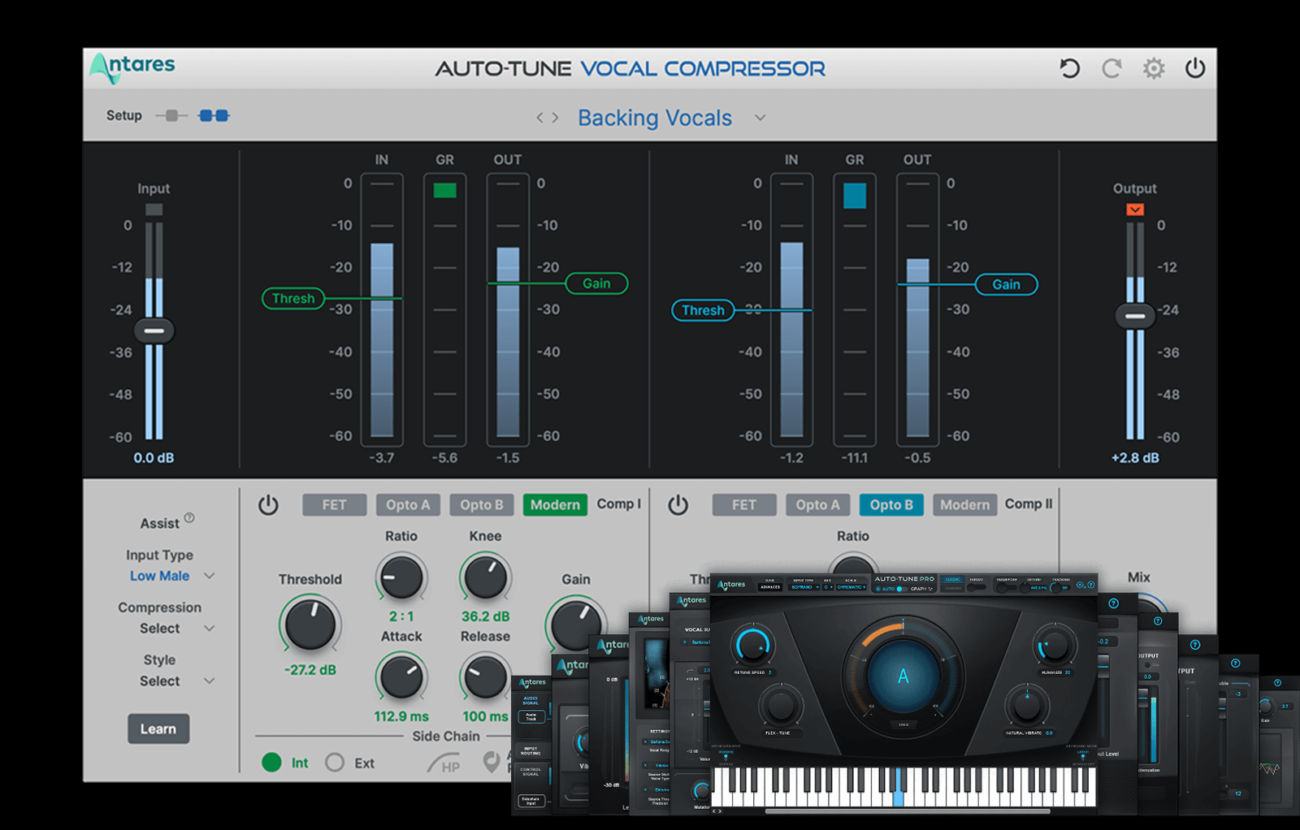Go to the previous preset arrow
The width and height of the screenshot is (1300, 830).
coord(541,118)
